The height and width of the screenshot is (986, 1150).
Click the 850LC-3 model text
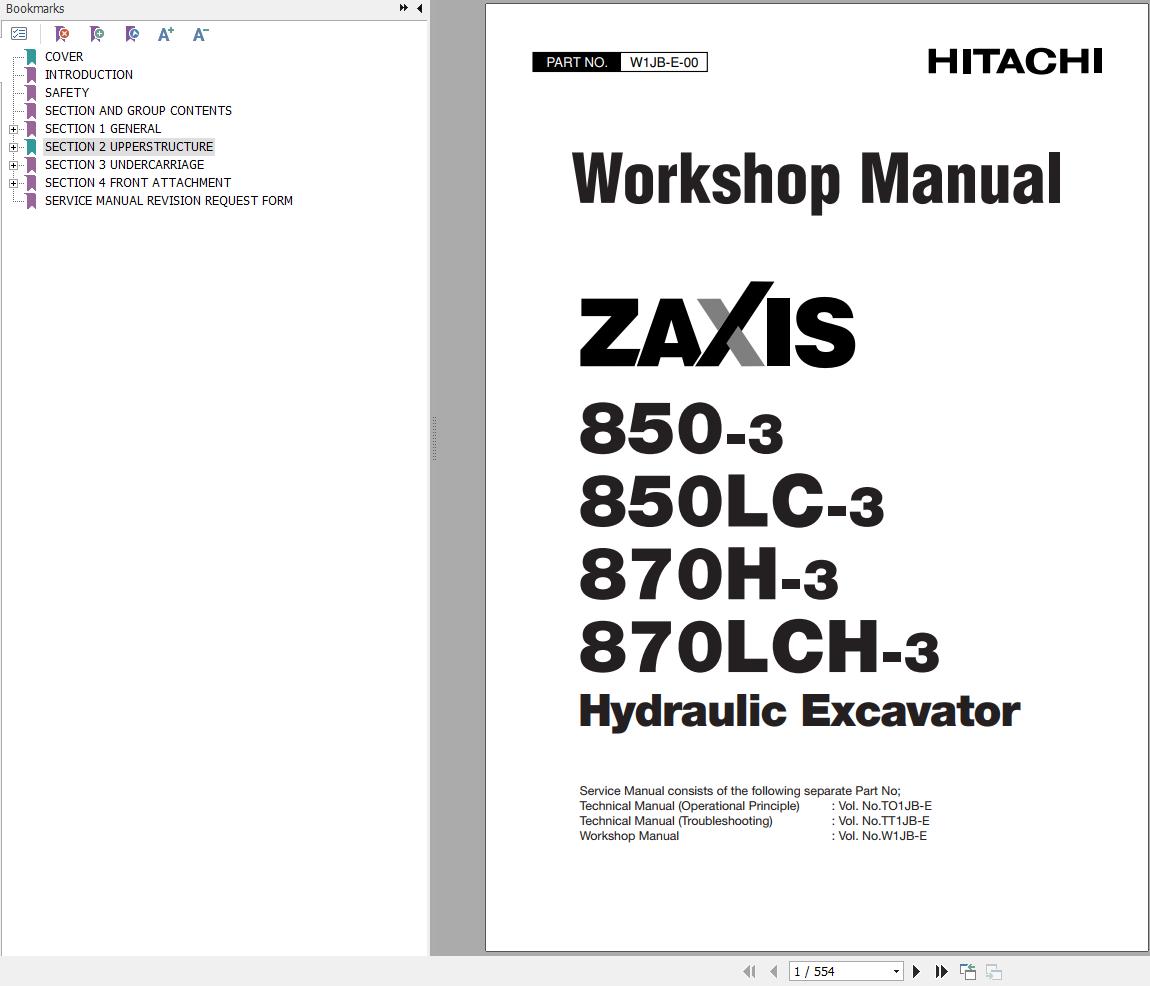[731, 501]
